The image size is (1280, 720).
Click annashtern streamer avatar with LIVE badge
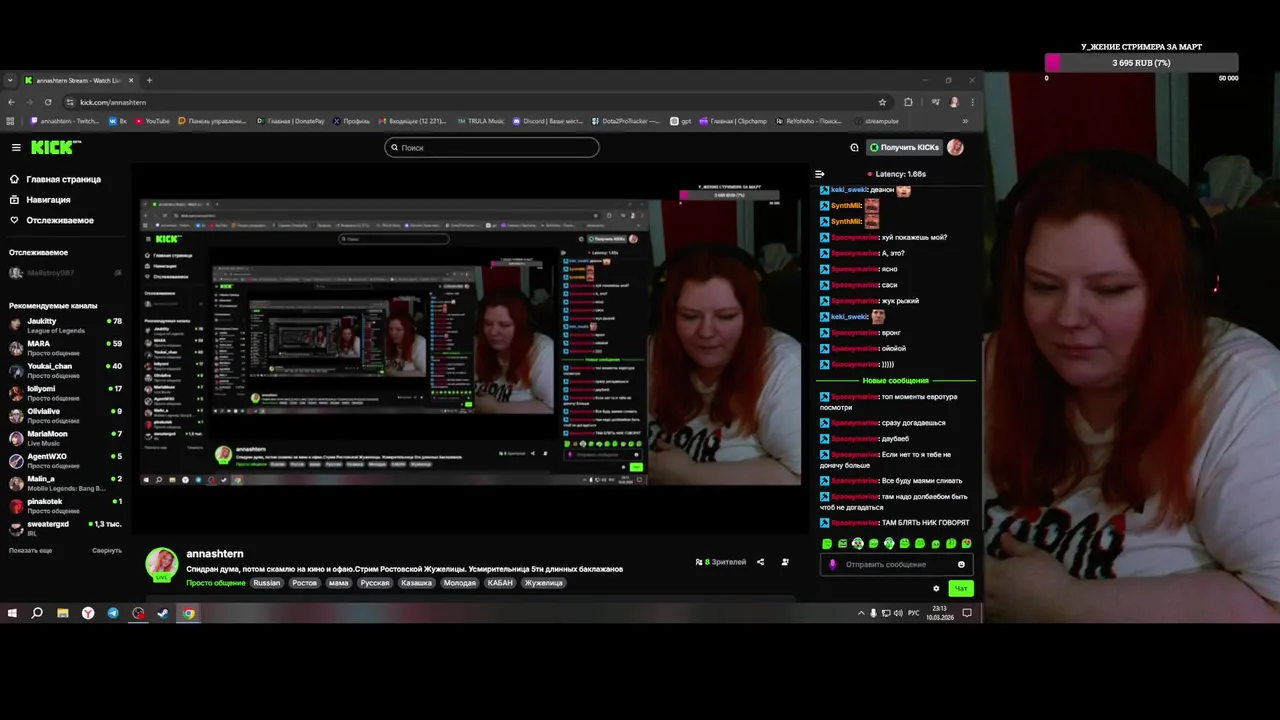[x=162, y=564]
